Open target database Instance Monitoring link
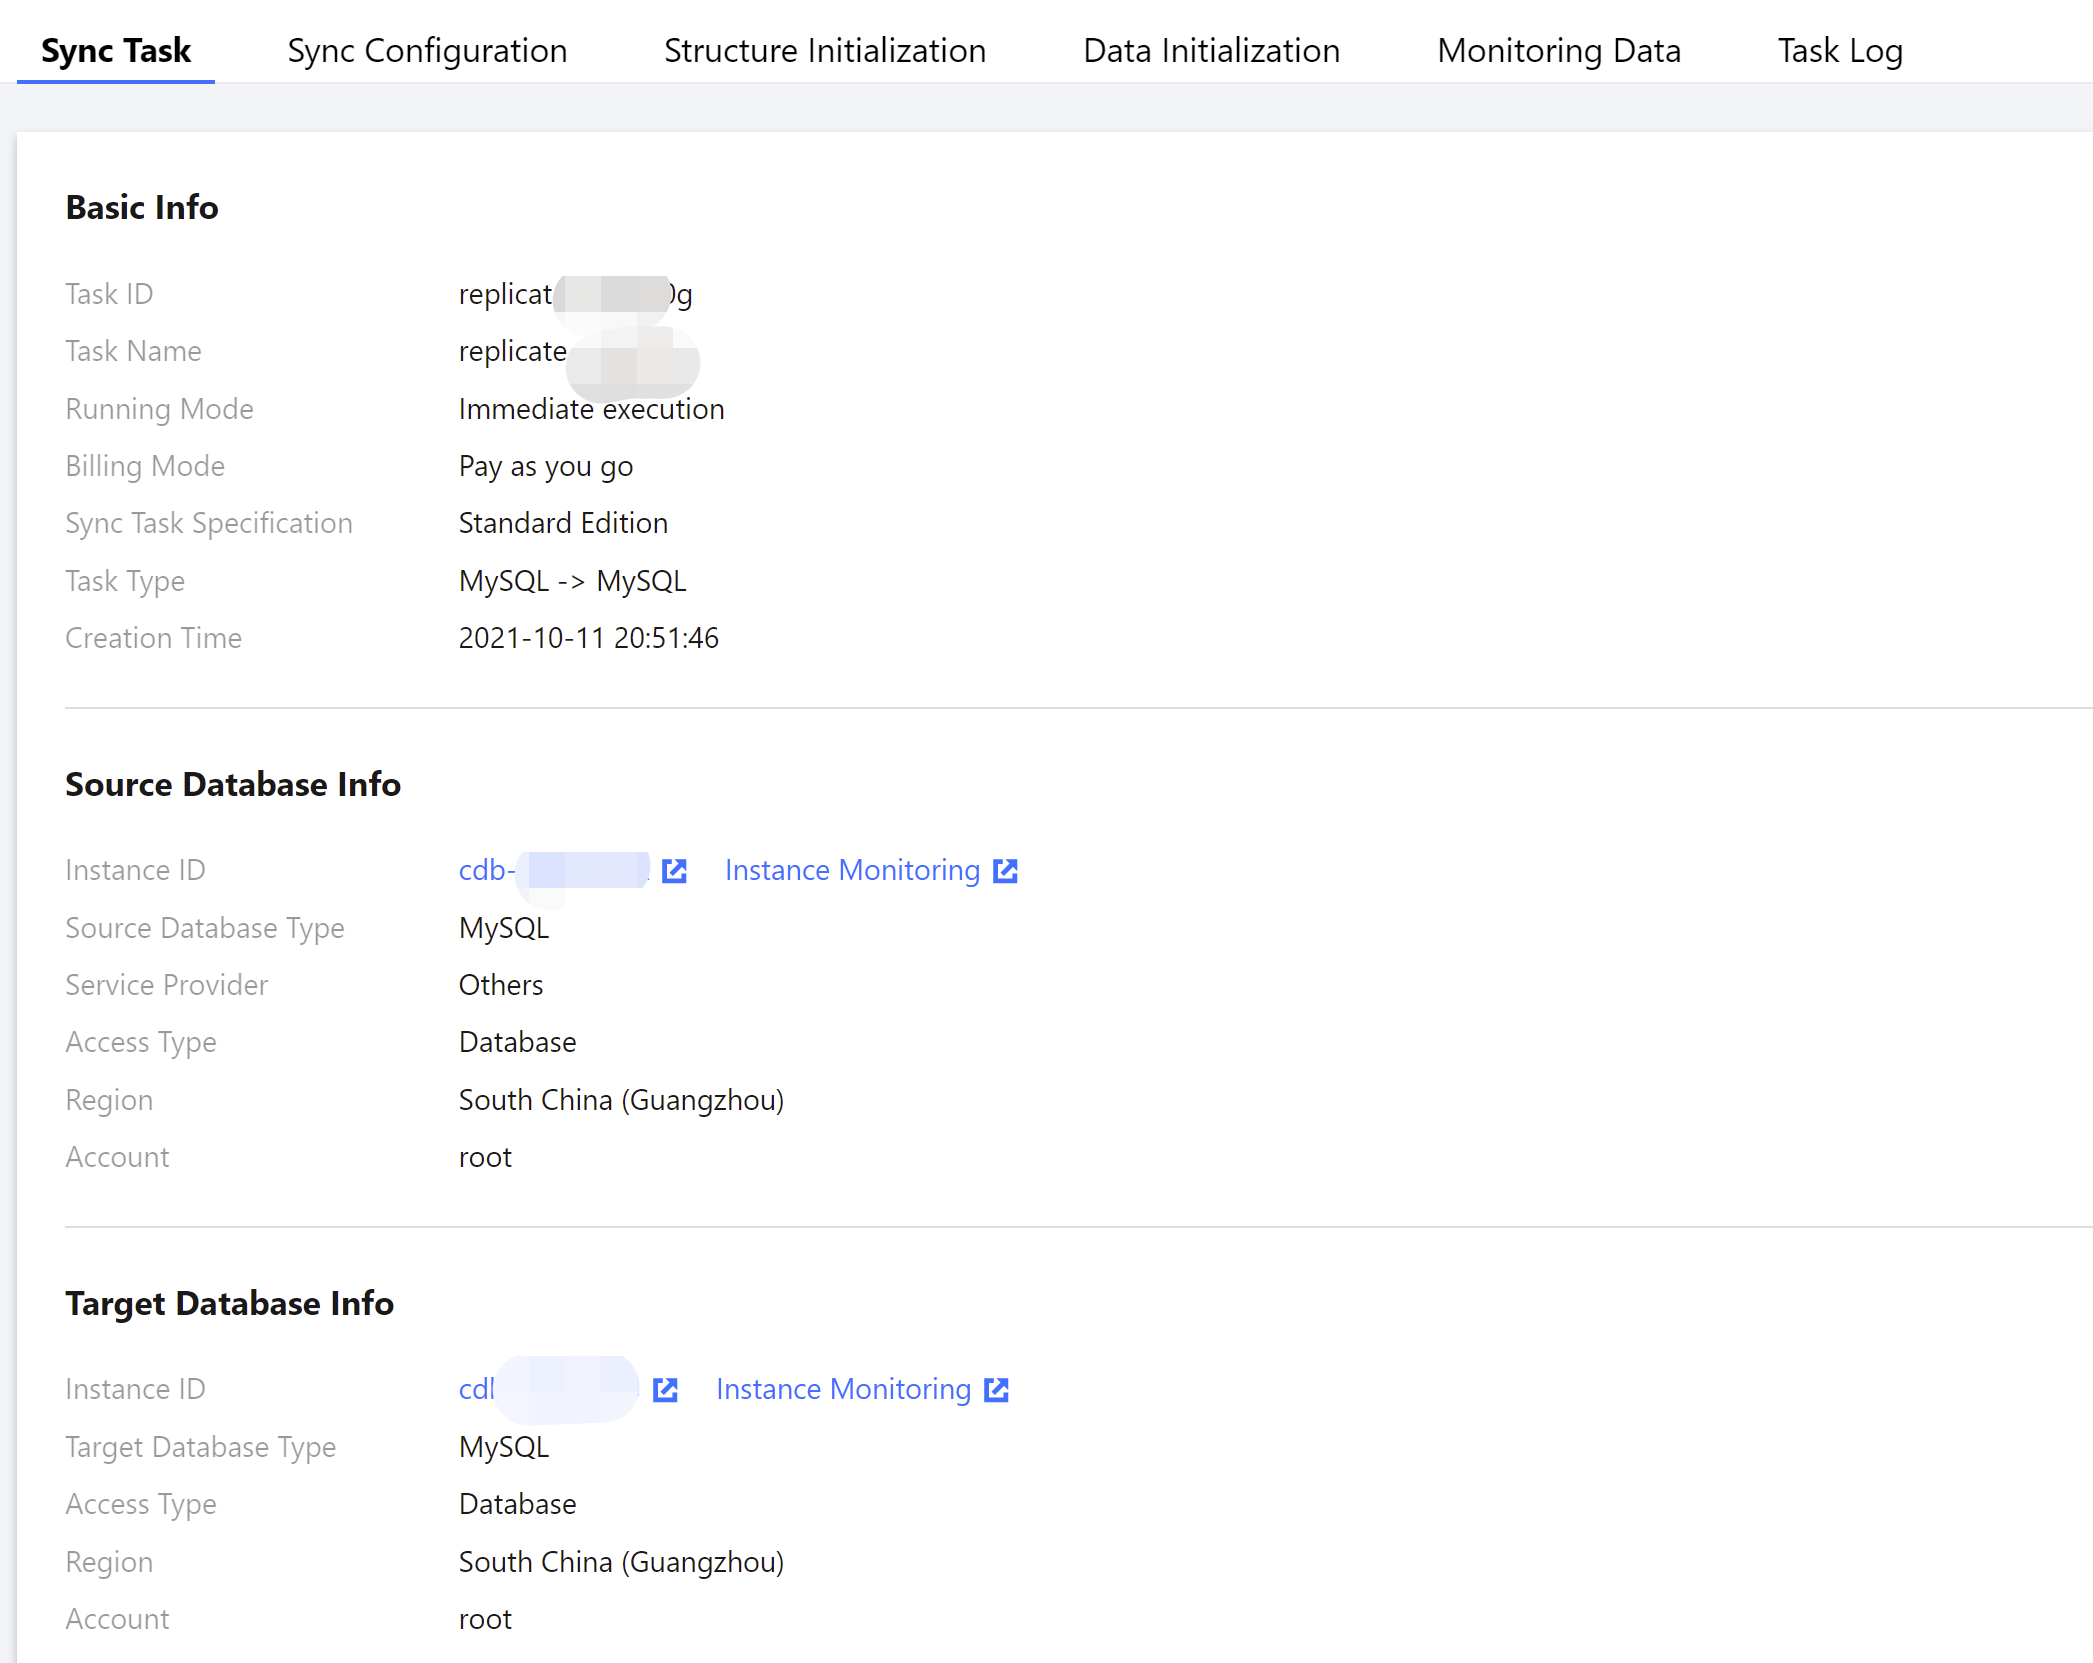Image resolution: width=2093 pixels, height=1663 pixels. pos(843,1390)
